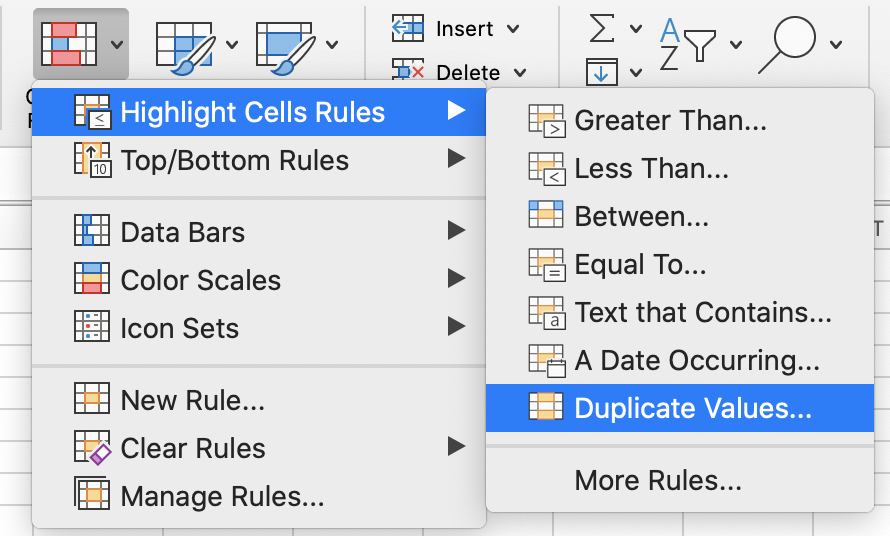Choose More Rules… option
This screenshot has height=536, width=890.
pyautogui.click(x=680, y=480)
